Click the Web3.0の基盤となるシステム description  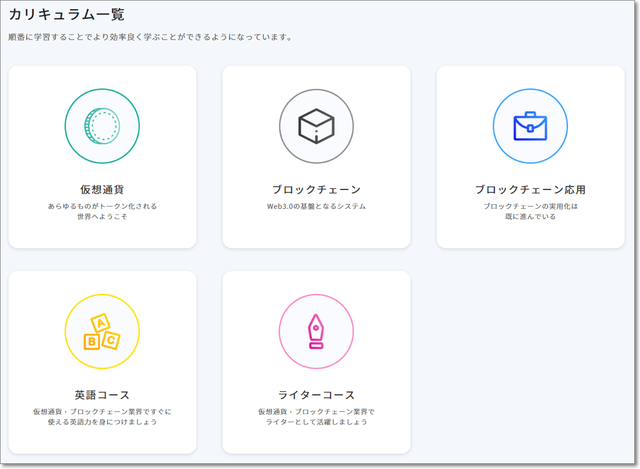click(316, 206)
